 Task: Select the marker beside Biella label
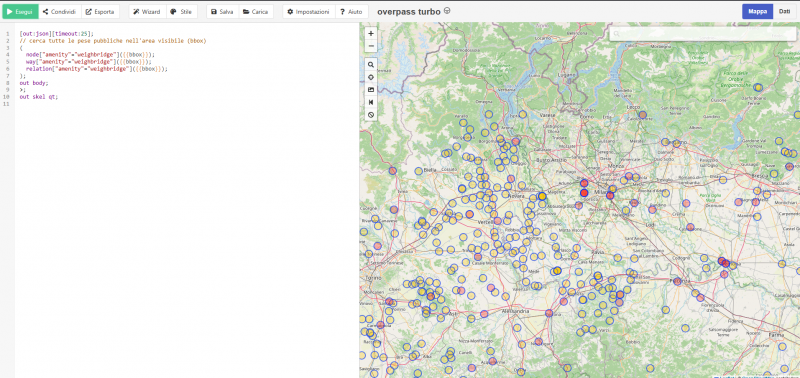[419, 171]
